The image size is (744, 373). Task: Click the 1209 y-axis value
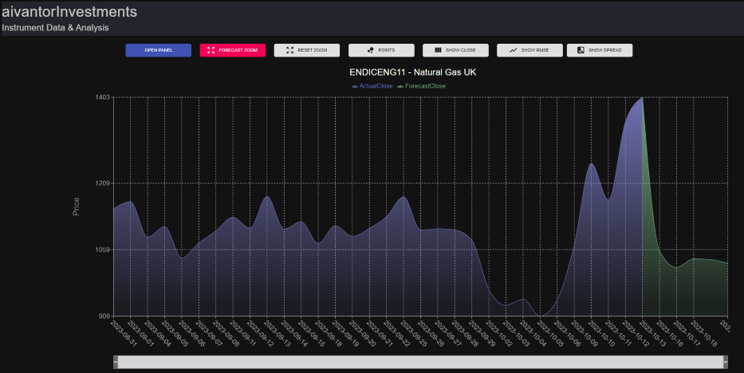tap(102, 183)
